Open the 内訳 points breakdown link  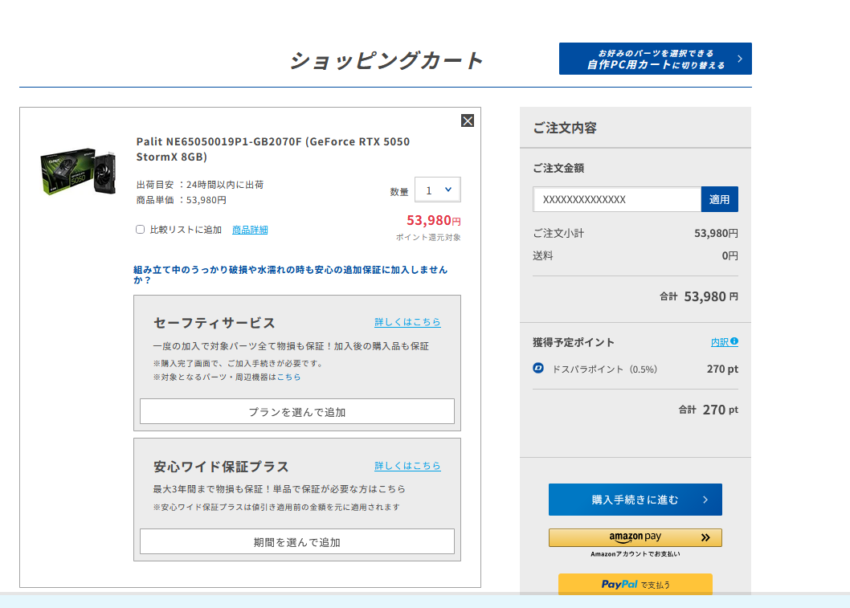724,342
